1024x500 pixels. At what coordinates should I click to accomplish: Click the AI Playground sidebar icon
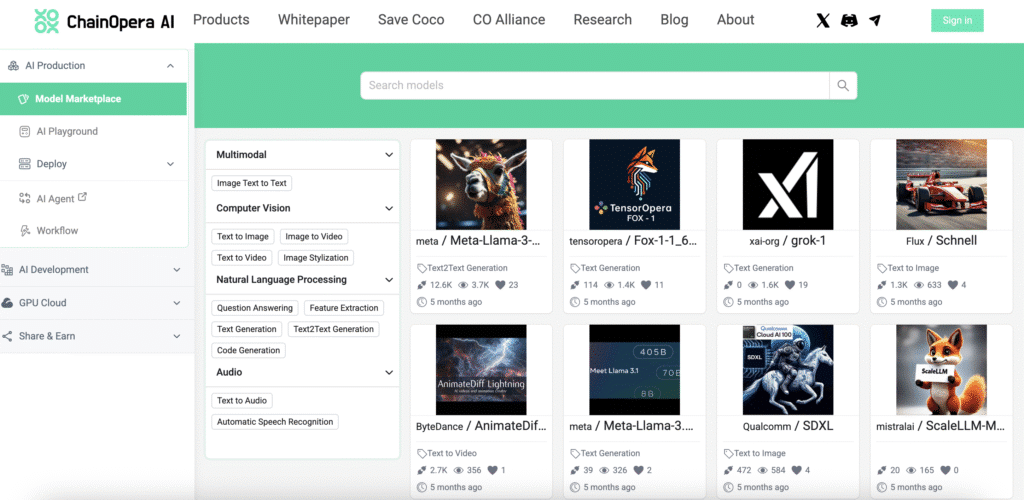(26, 131)
